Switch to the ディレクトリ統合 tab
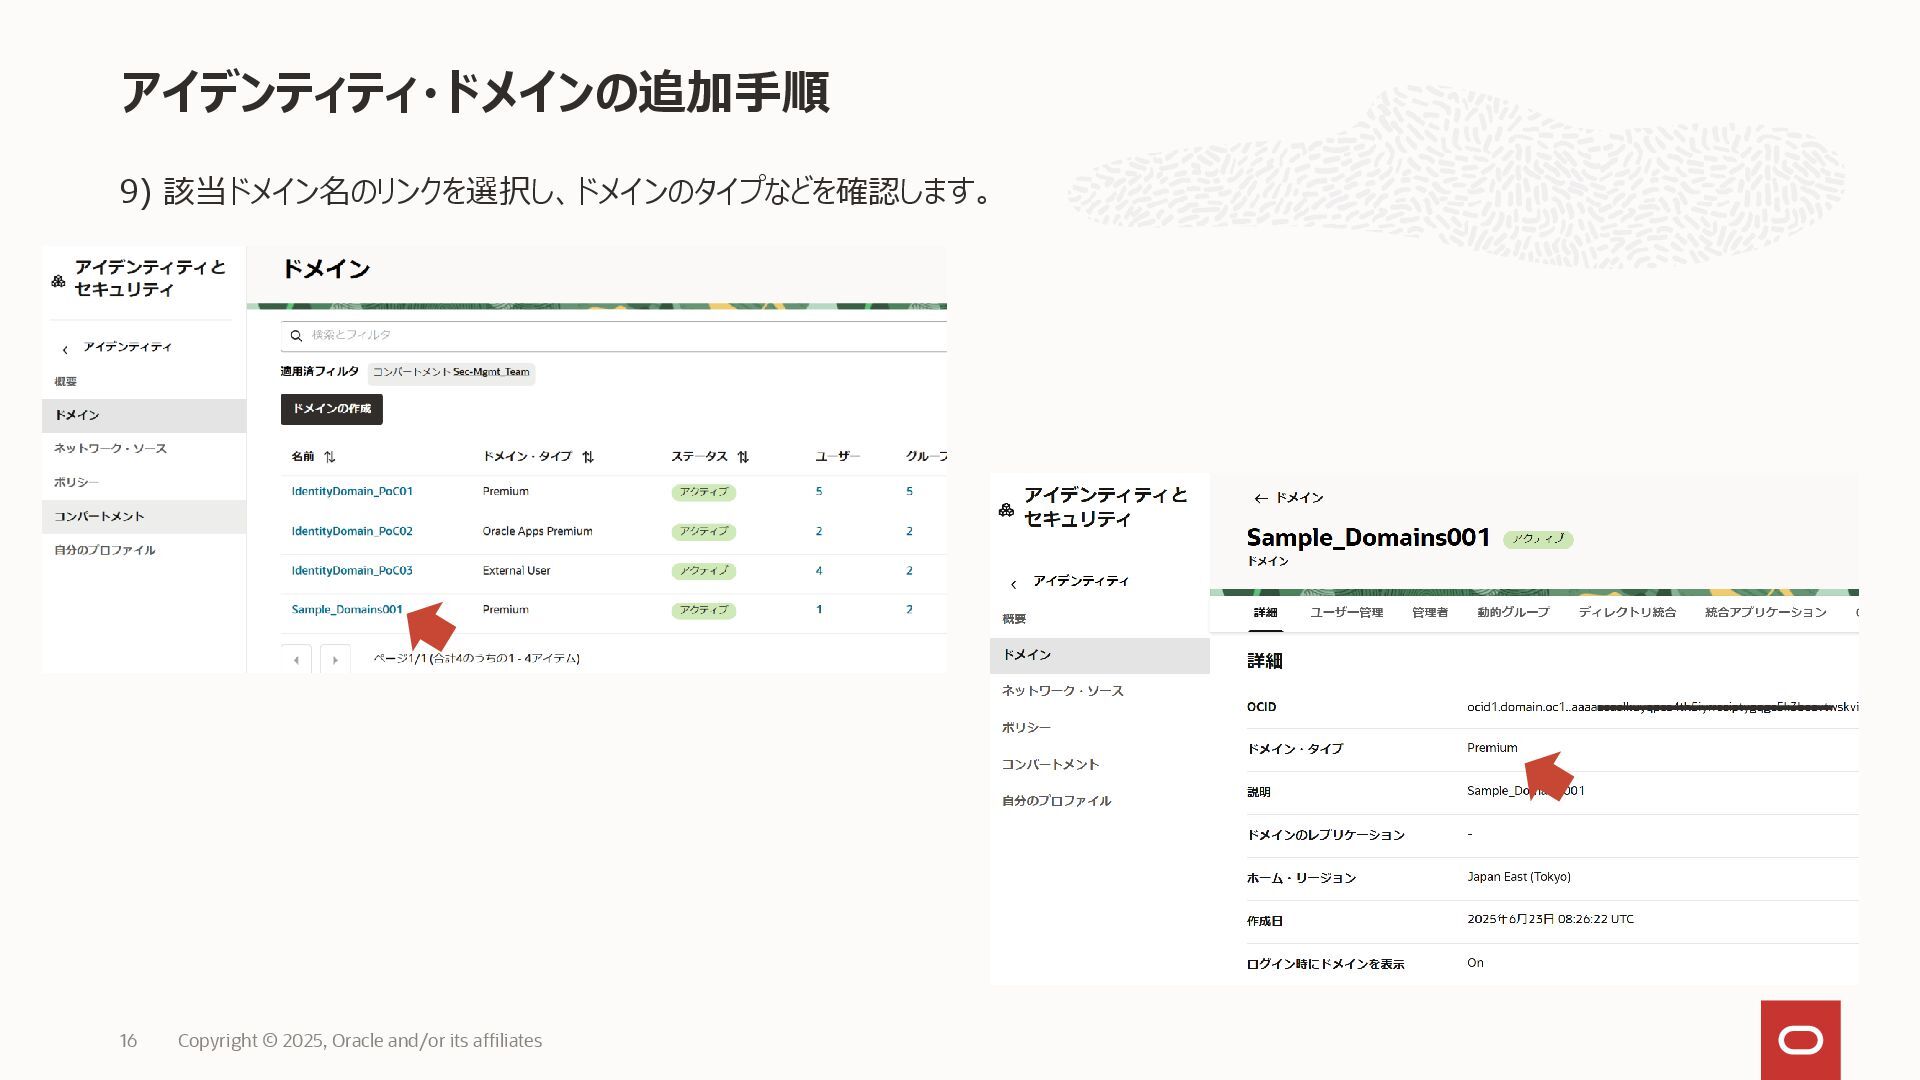 (x=1627, y=612)
